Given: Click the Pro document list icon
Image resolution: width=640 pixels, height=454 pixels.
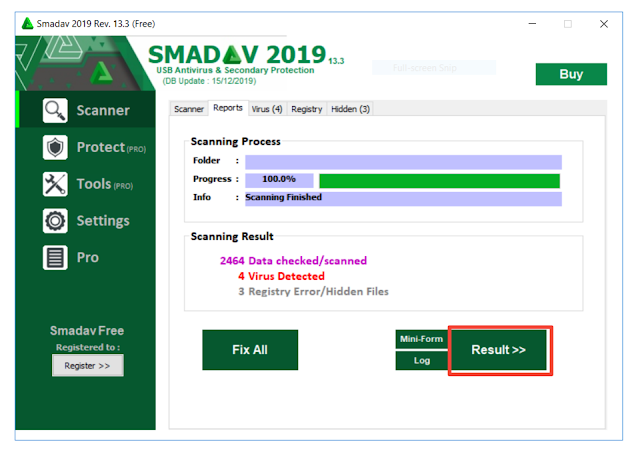Looking at the screenshot, I should [55, 258].
